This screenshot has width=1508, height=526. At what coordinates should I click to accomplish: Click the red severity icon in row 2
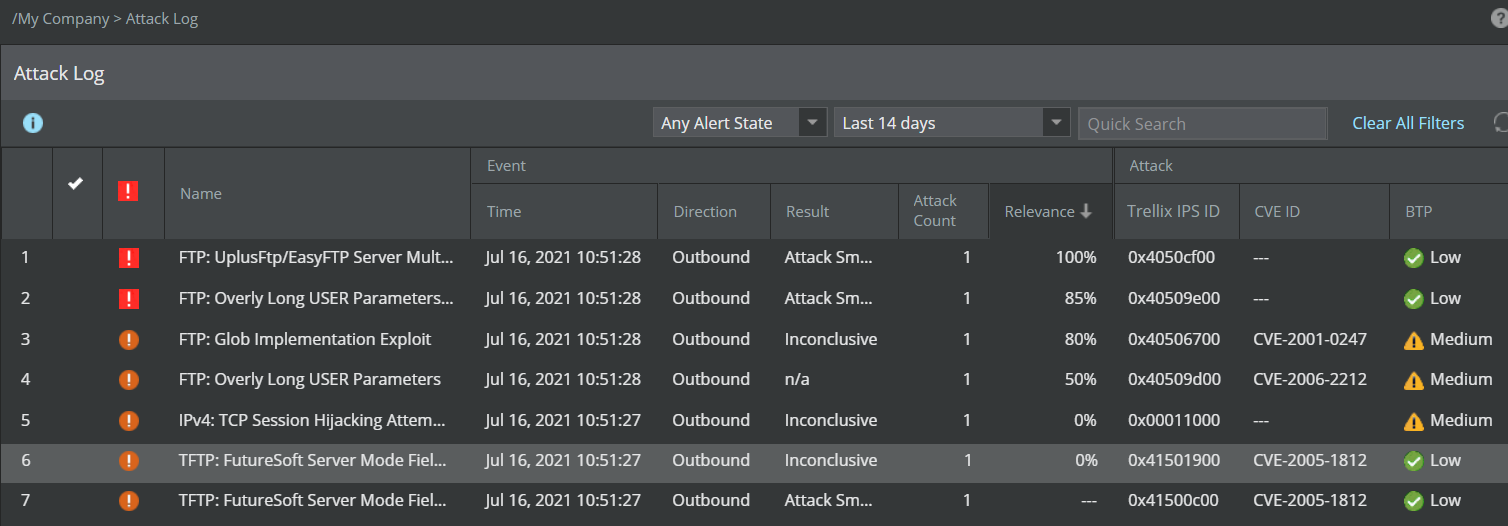tap(128, 298)
